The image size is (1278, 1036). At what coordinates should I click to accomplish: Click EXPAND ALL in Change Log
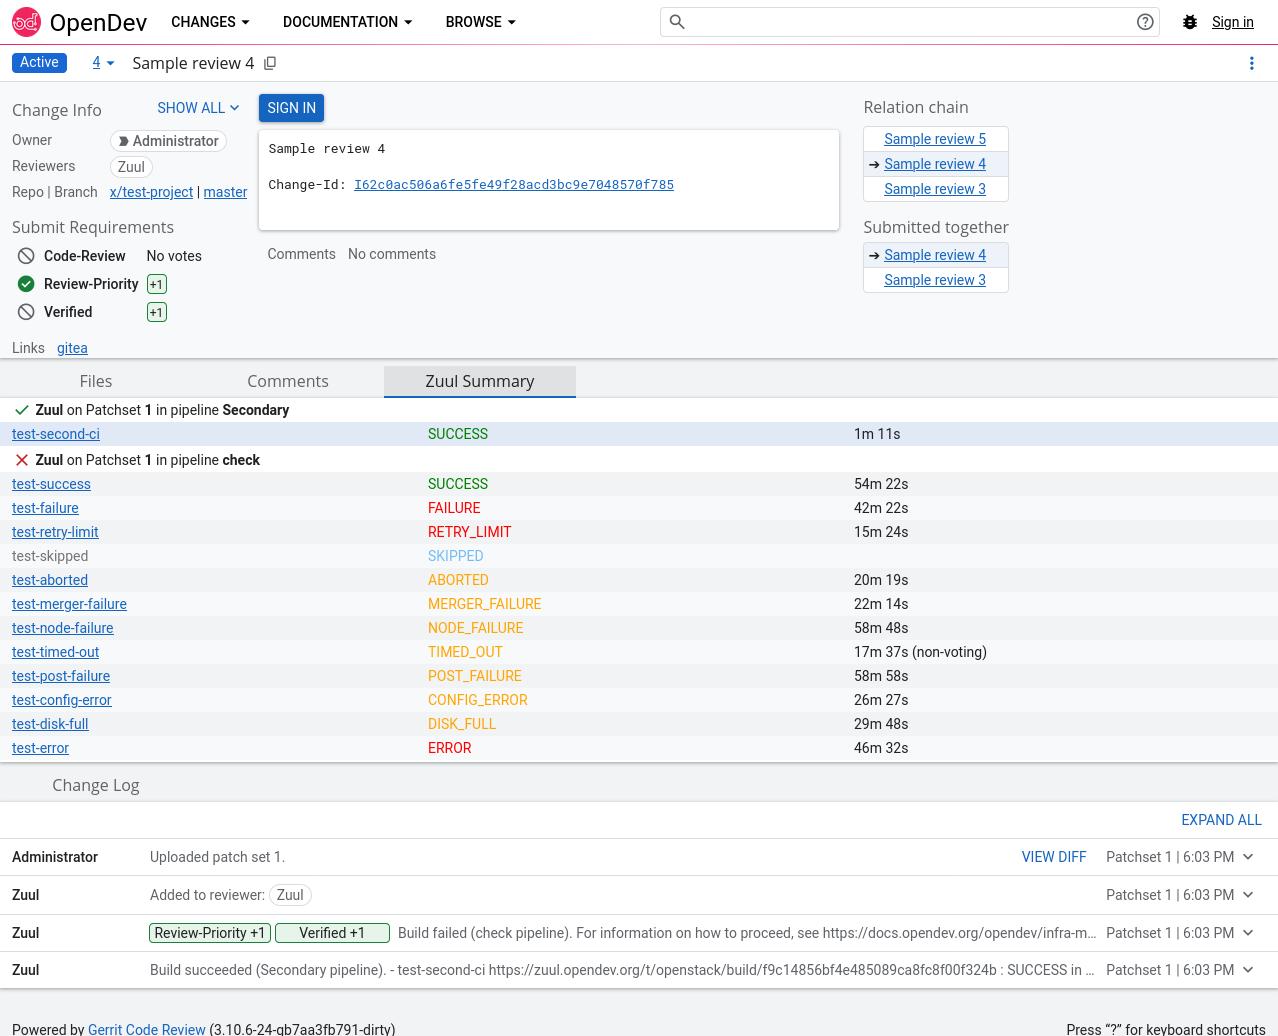[1221, 820]
